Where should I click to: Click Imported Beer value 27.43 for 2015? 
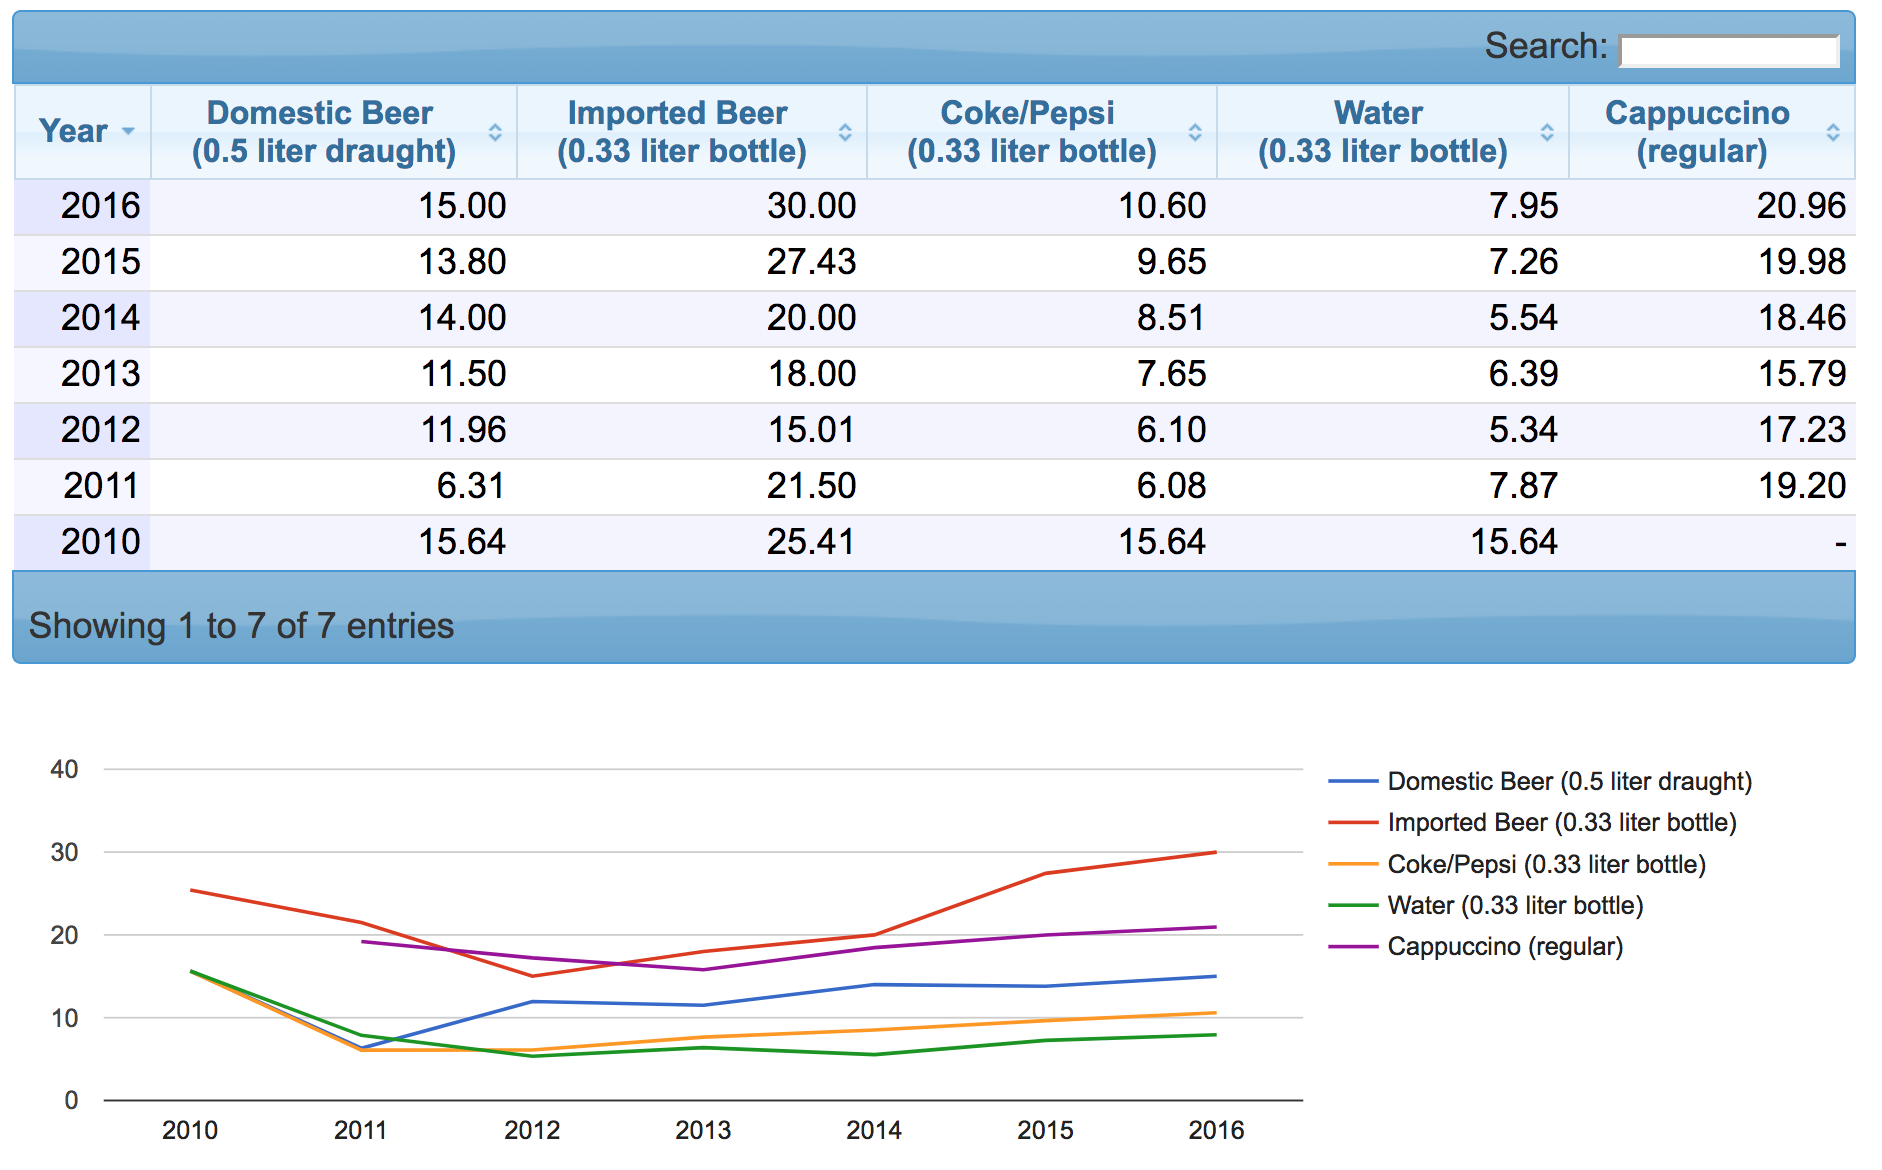(x=812, y=263)
